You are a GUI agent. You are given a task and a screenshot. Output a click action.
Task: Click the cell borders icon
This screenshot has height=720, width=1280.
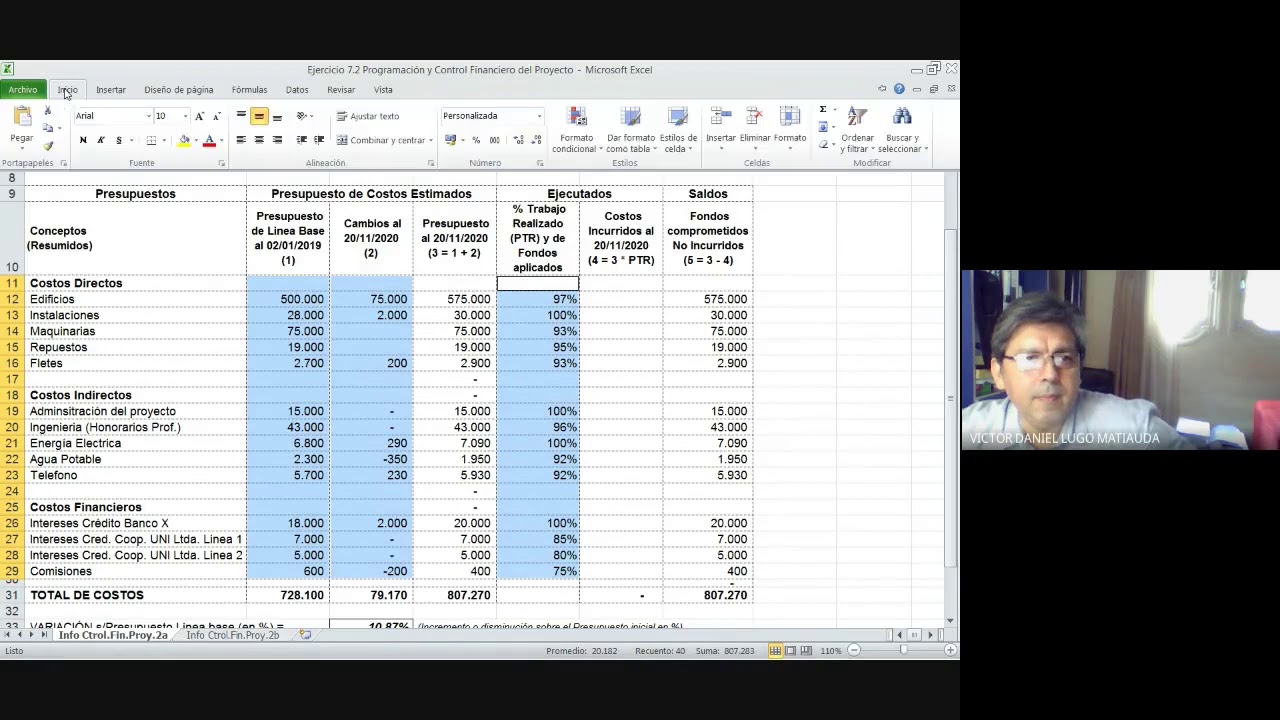tap(151, 140)
